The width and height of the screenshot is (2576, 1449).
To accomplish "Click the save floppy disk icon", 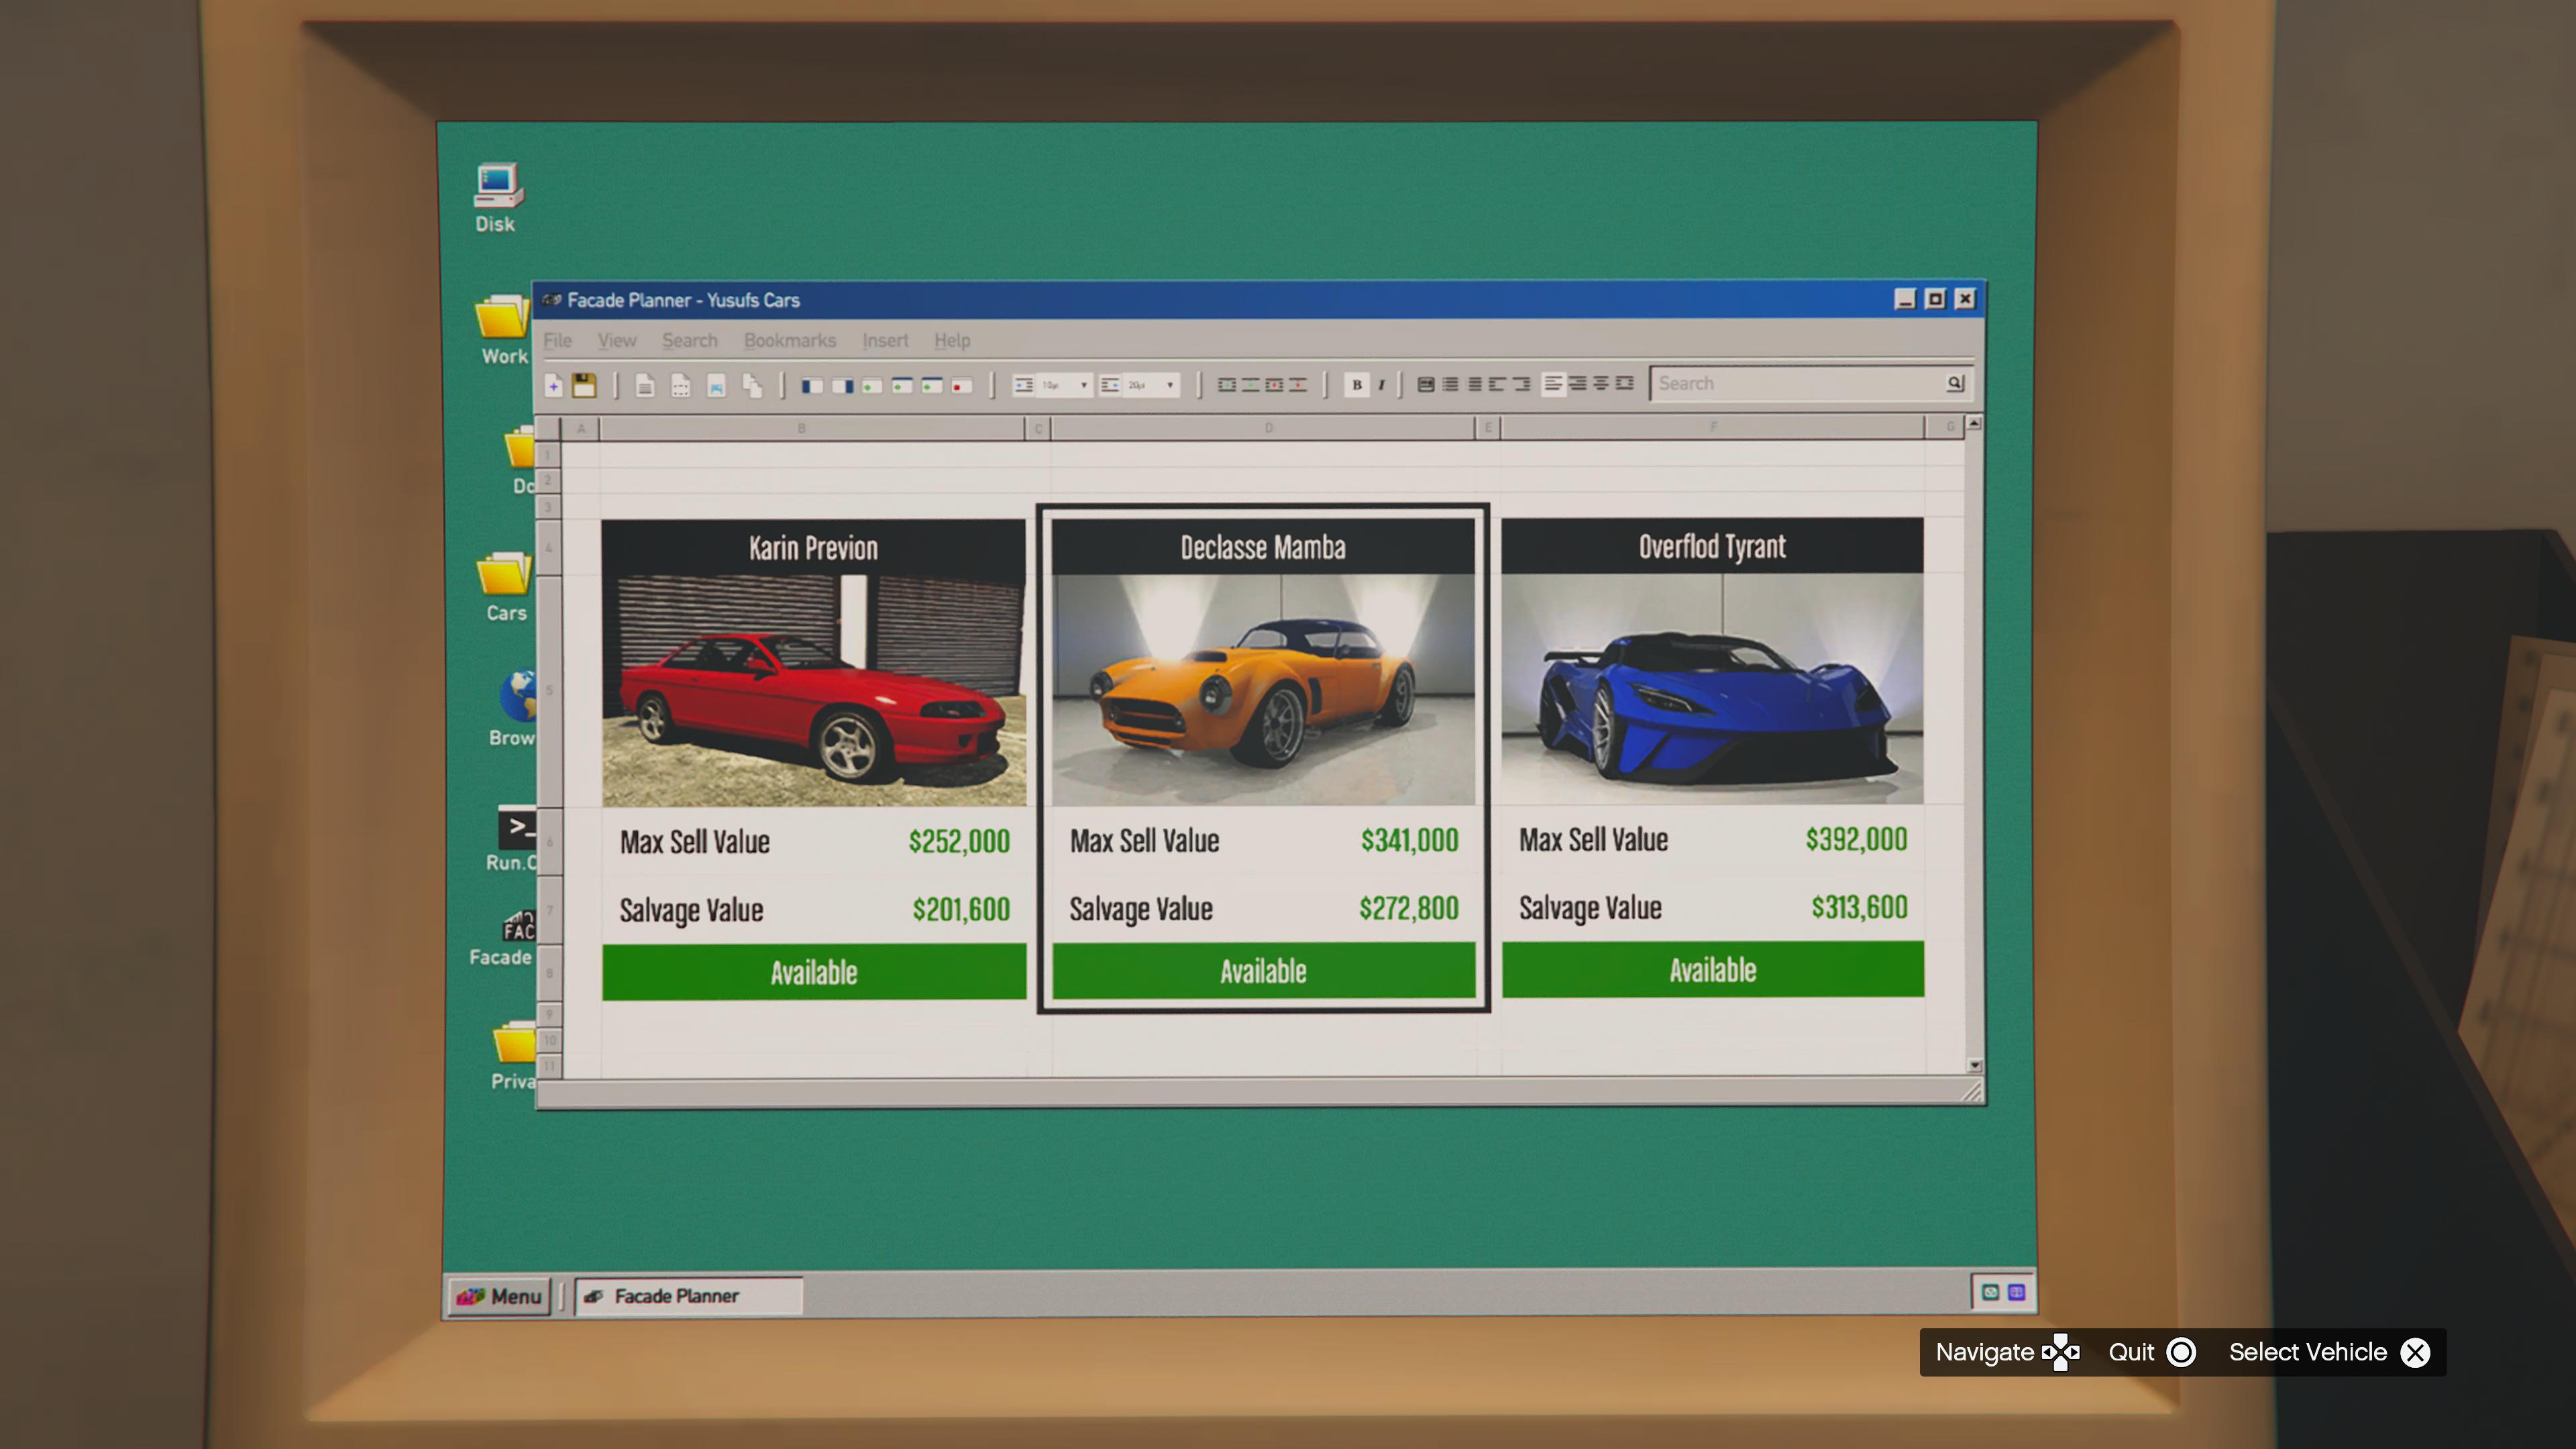I will coord(584,385).
